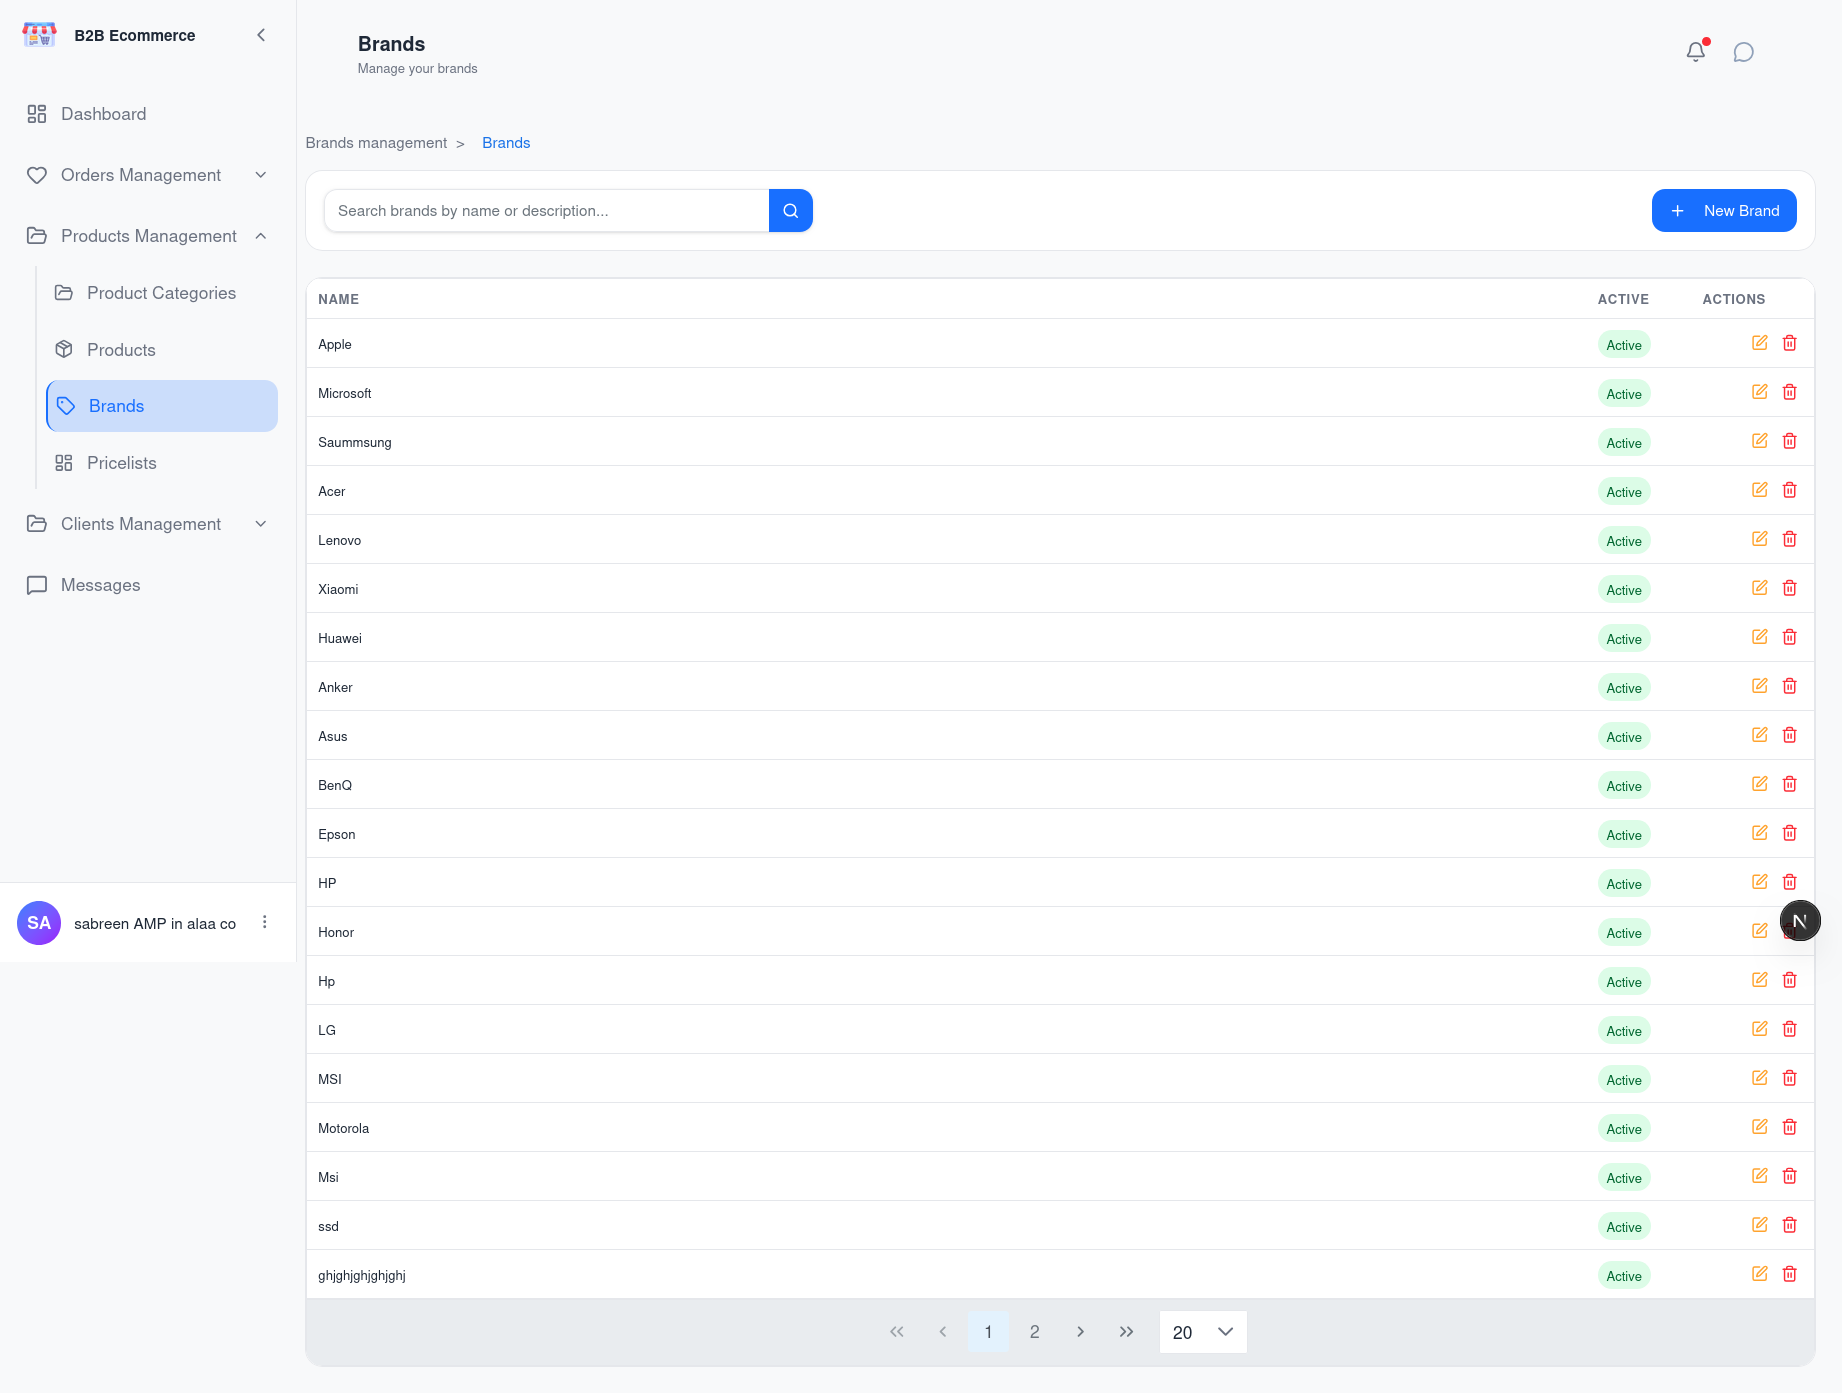Edit the Microsoft brand
This screenshot has height=1393, width=1842.
tap(1760, 392)
